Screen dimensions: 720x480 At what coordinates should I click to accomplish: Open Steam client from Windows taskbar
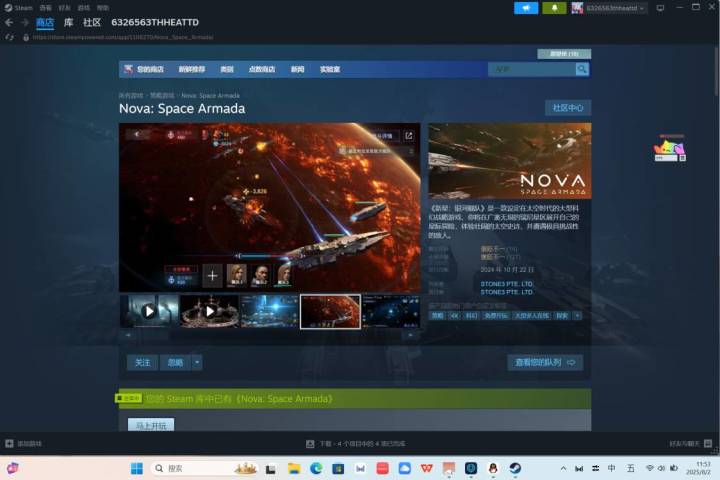coord(515,468)
